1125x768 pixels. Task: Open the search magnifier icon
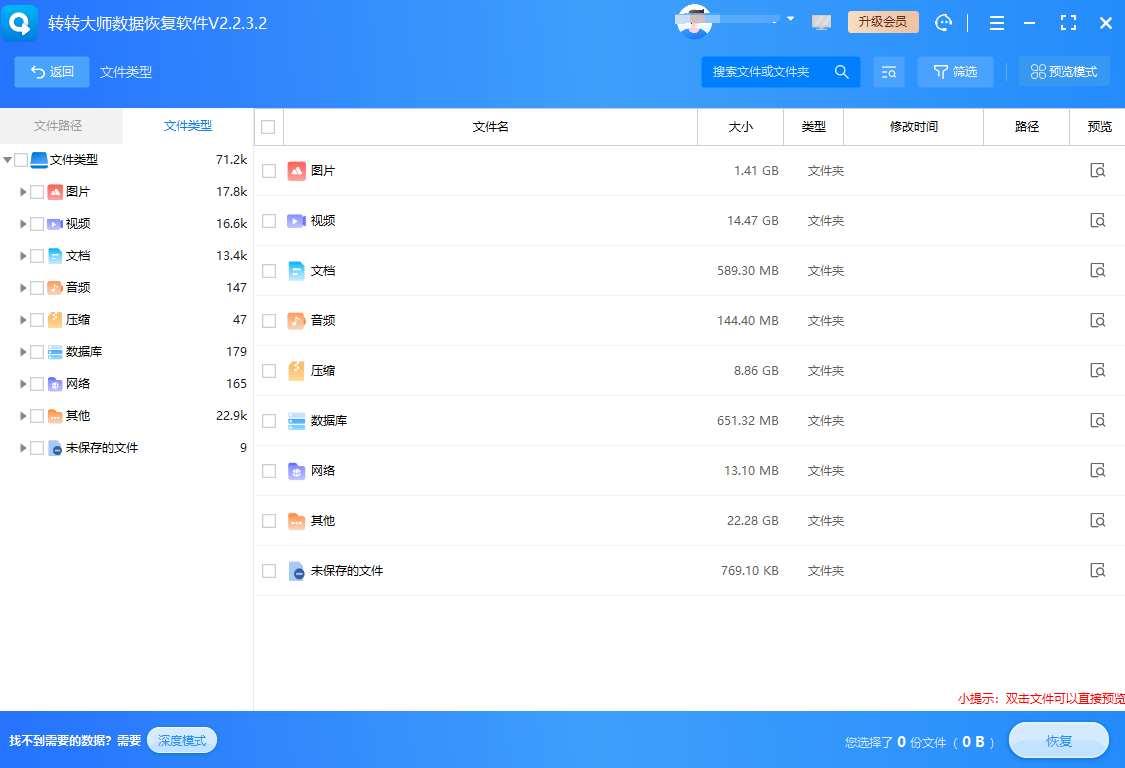(841, 72)
